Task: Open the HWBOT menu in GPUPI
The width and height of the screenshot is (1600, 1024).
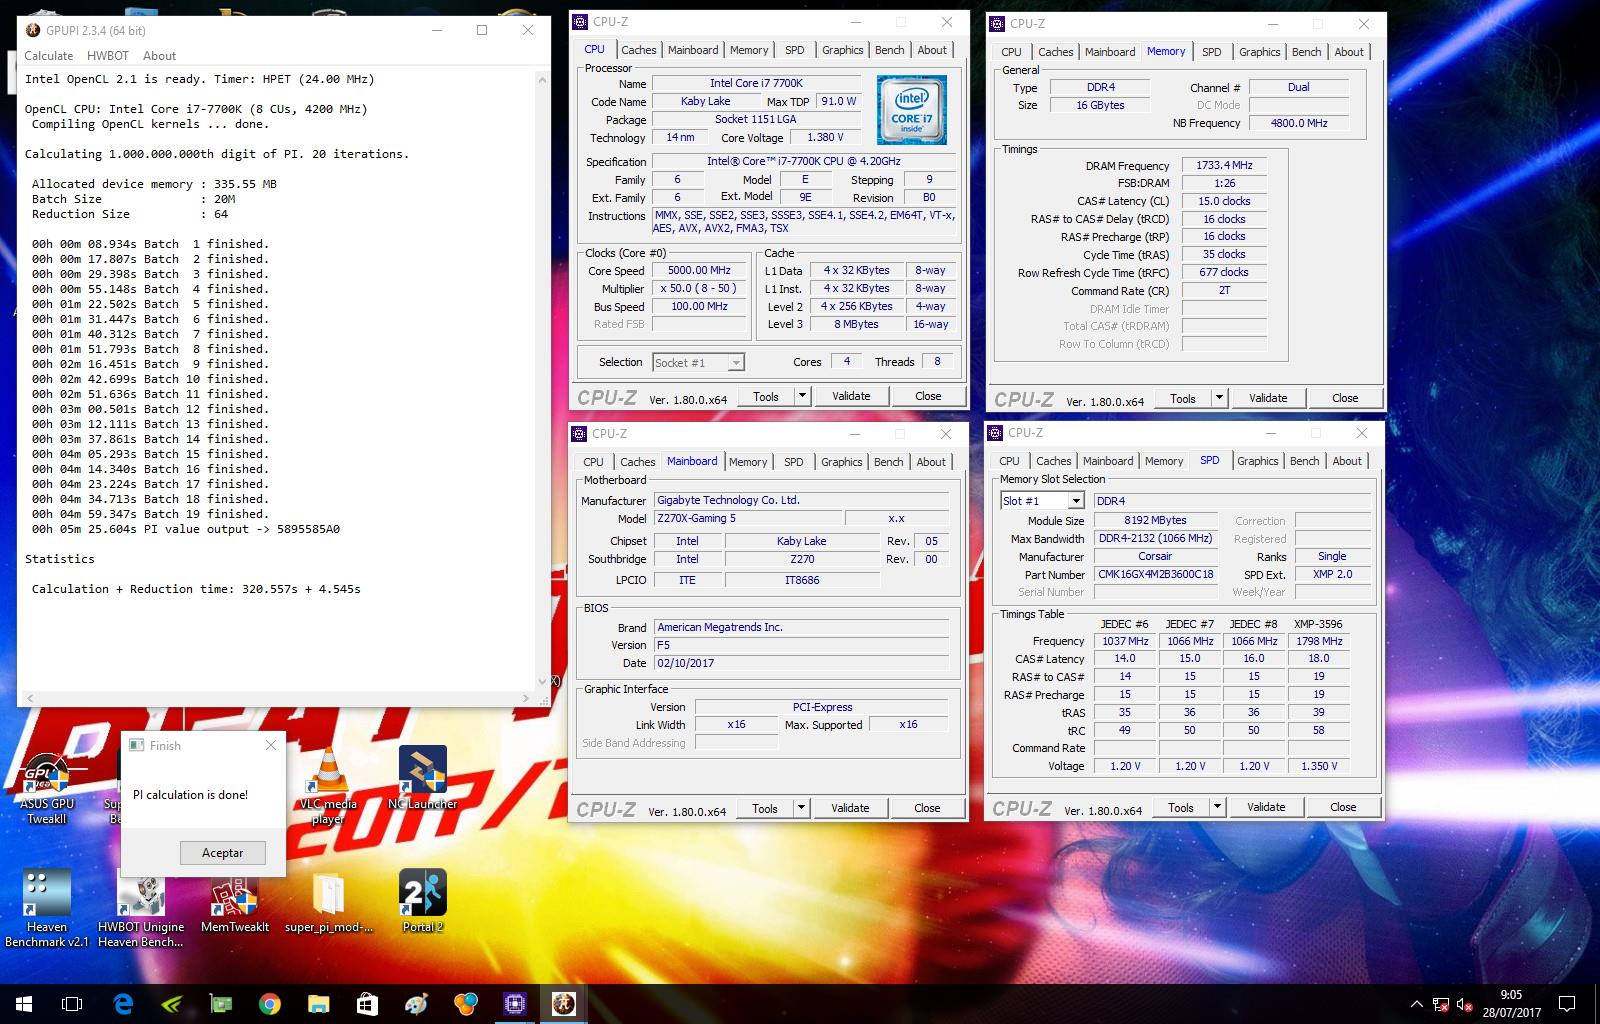Action: [x=108, y=56]
